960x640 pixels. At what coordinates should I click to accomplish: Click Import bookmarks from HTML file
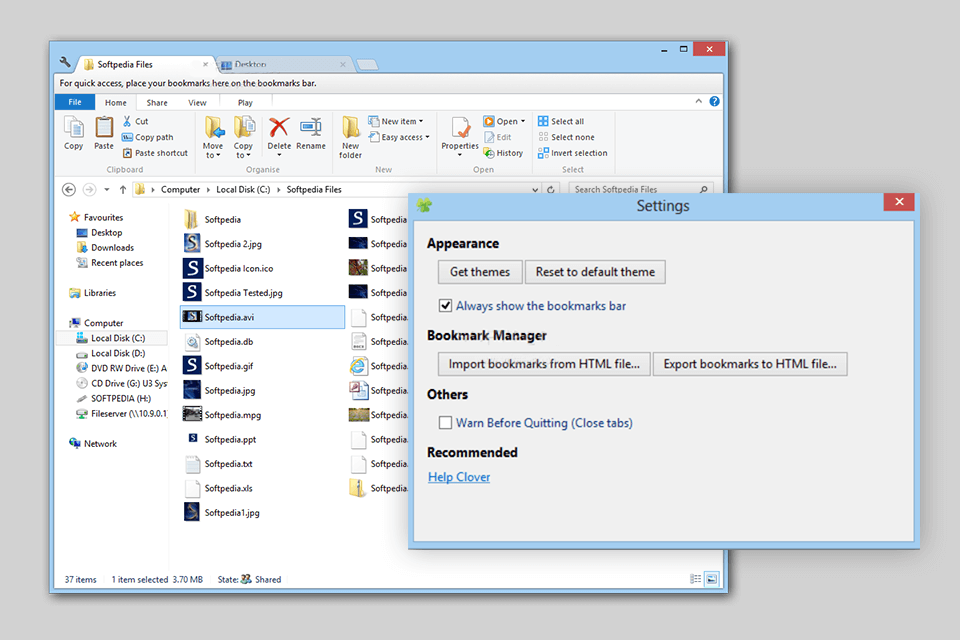click(544, 364)
